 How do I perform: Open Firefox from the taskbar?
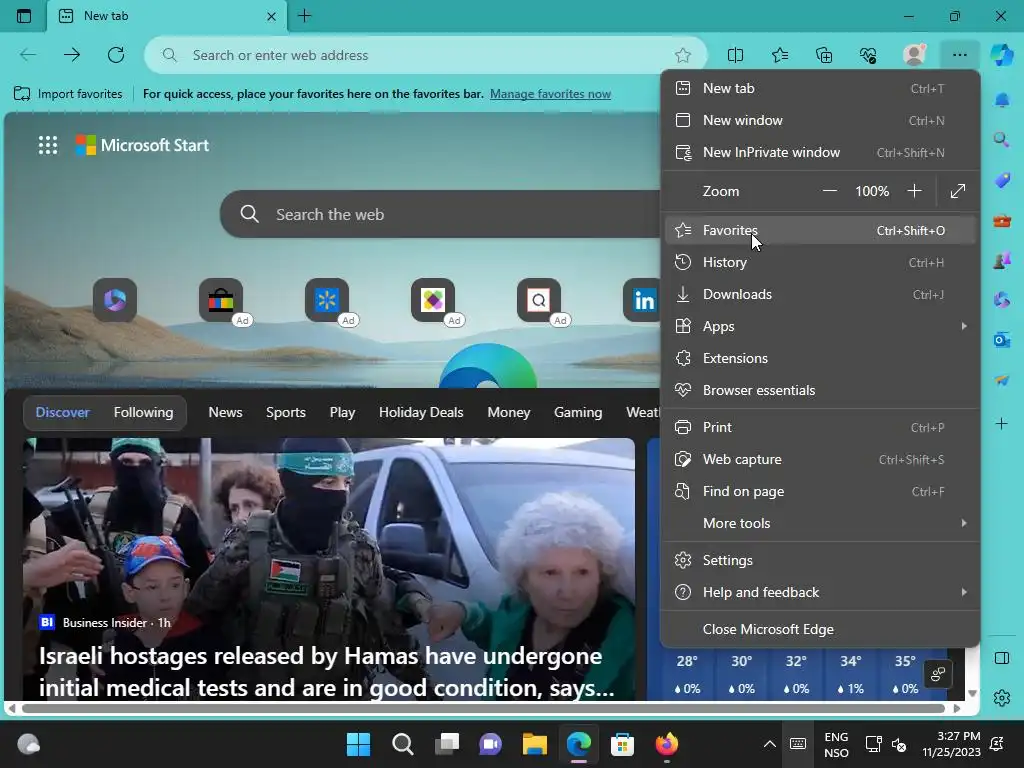(x=667, y=744)
